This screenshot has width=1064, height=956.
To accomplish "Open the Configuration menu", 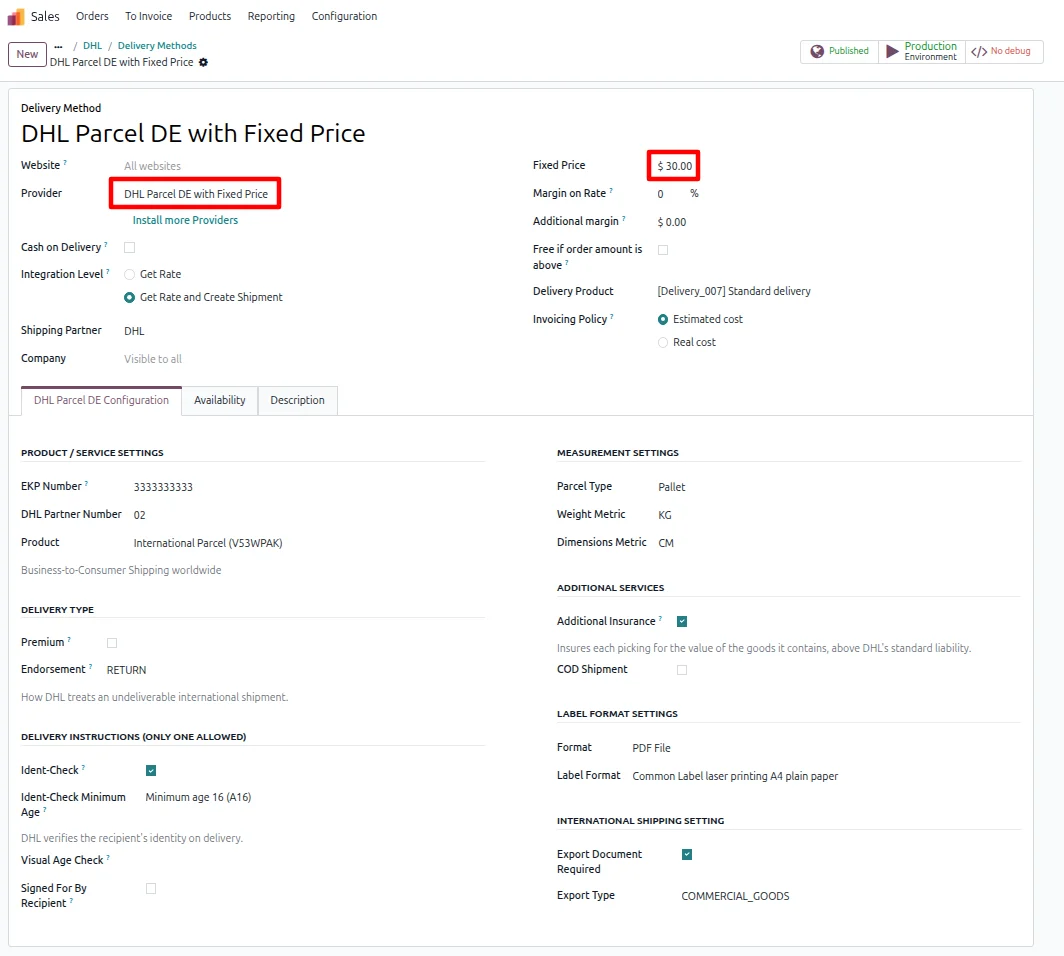I will [344, 16].
